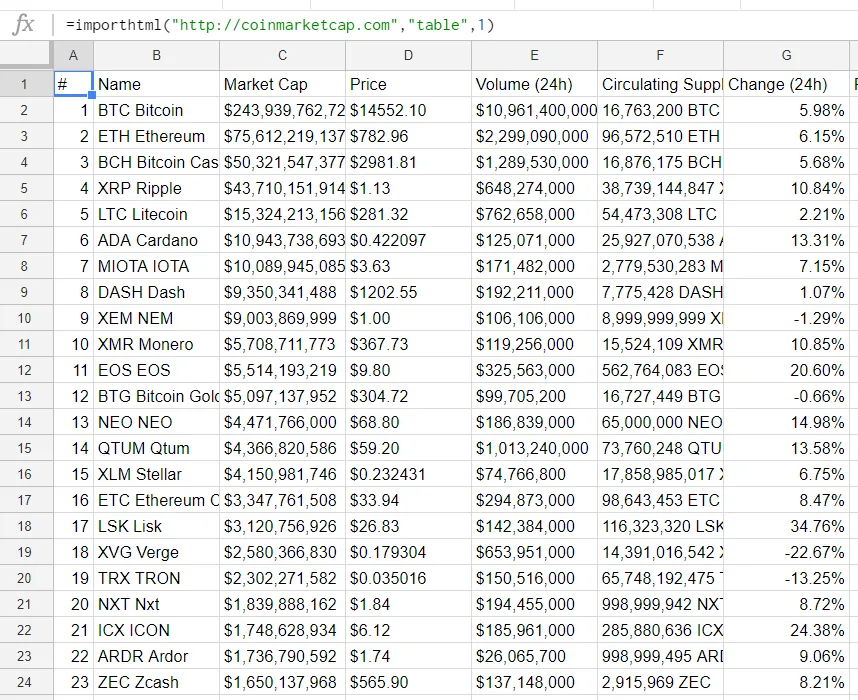Click the 'XMR Monero' cell
The image size is (858, 700).
(x=156, y=344)
